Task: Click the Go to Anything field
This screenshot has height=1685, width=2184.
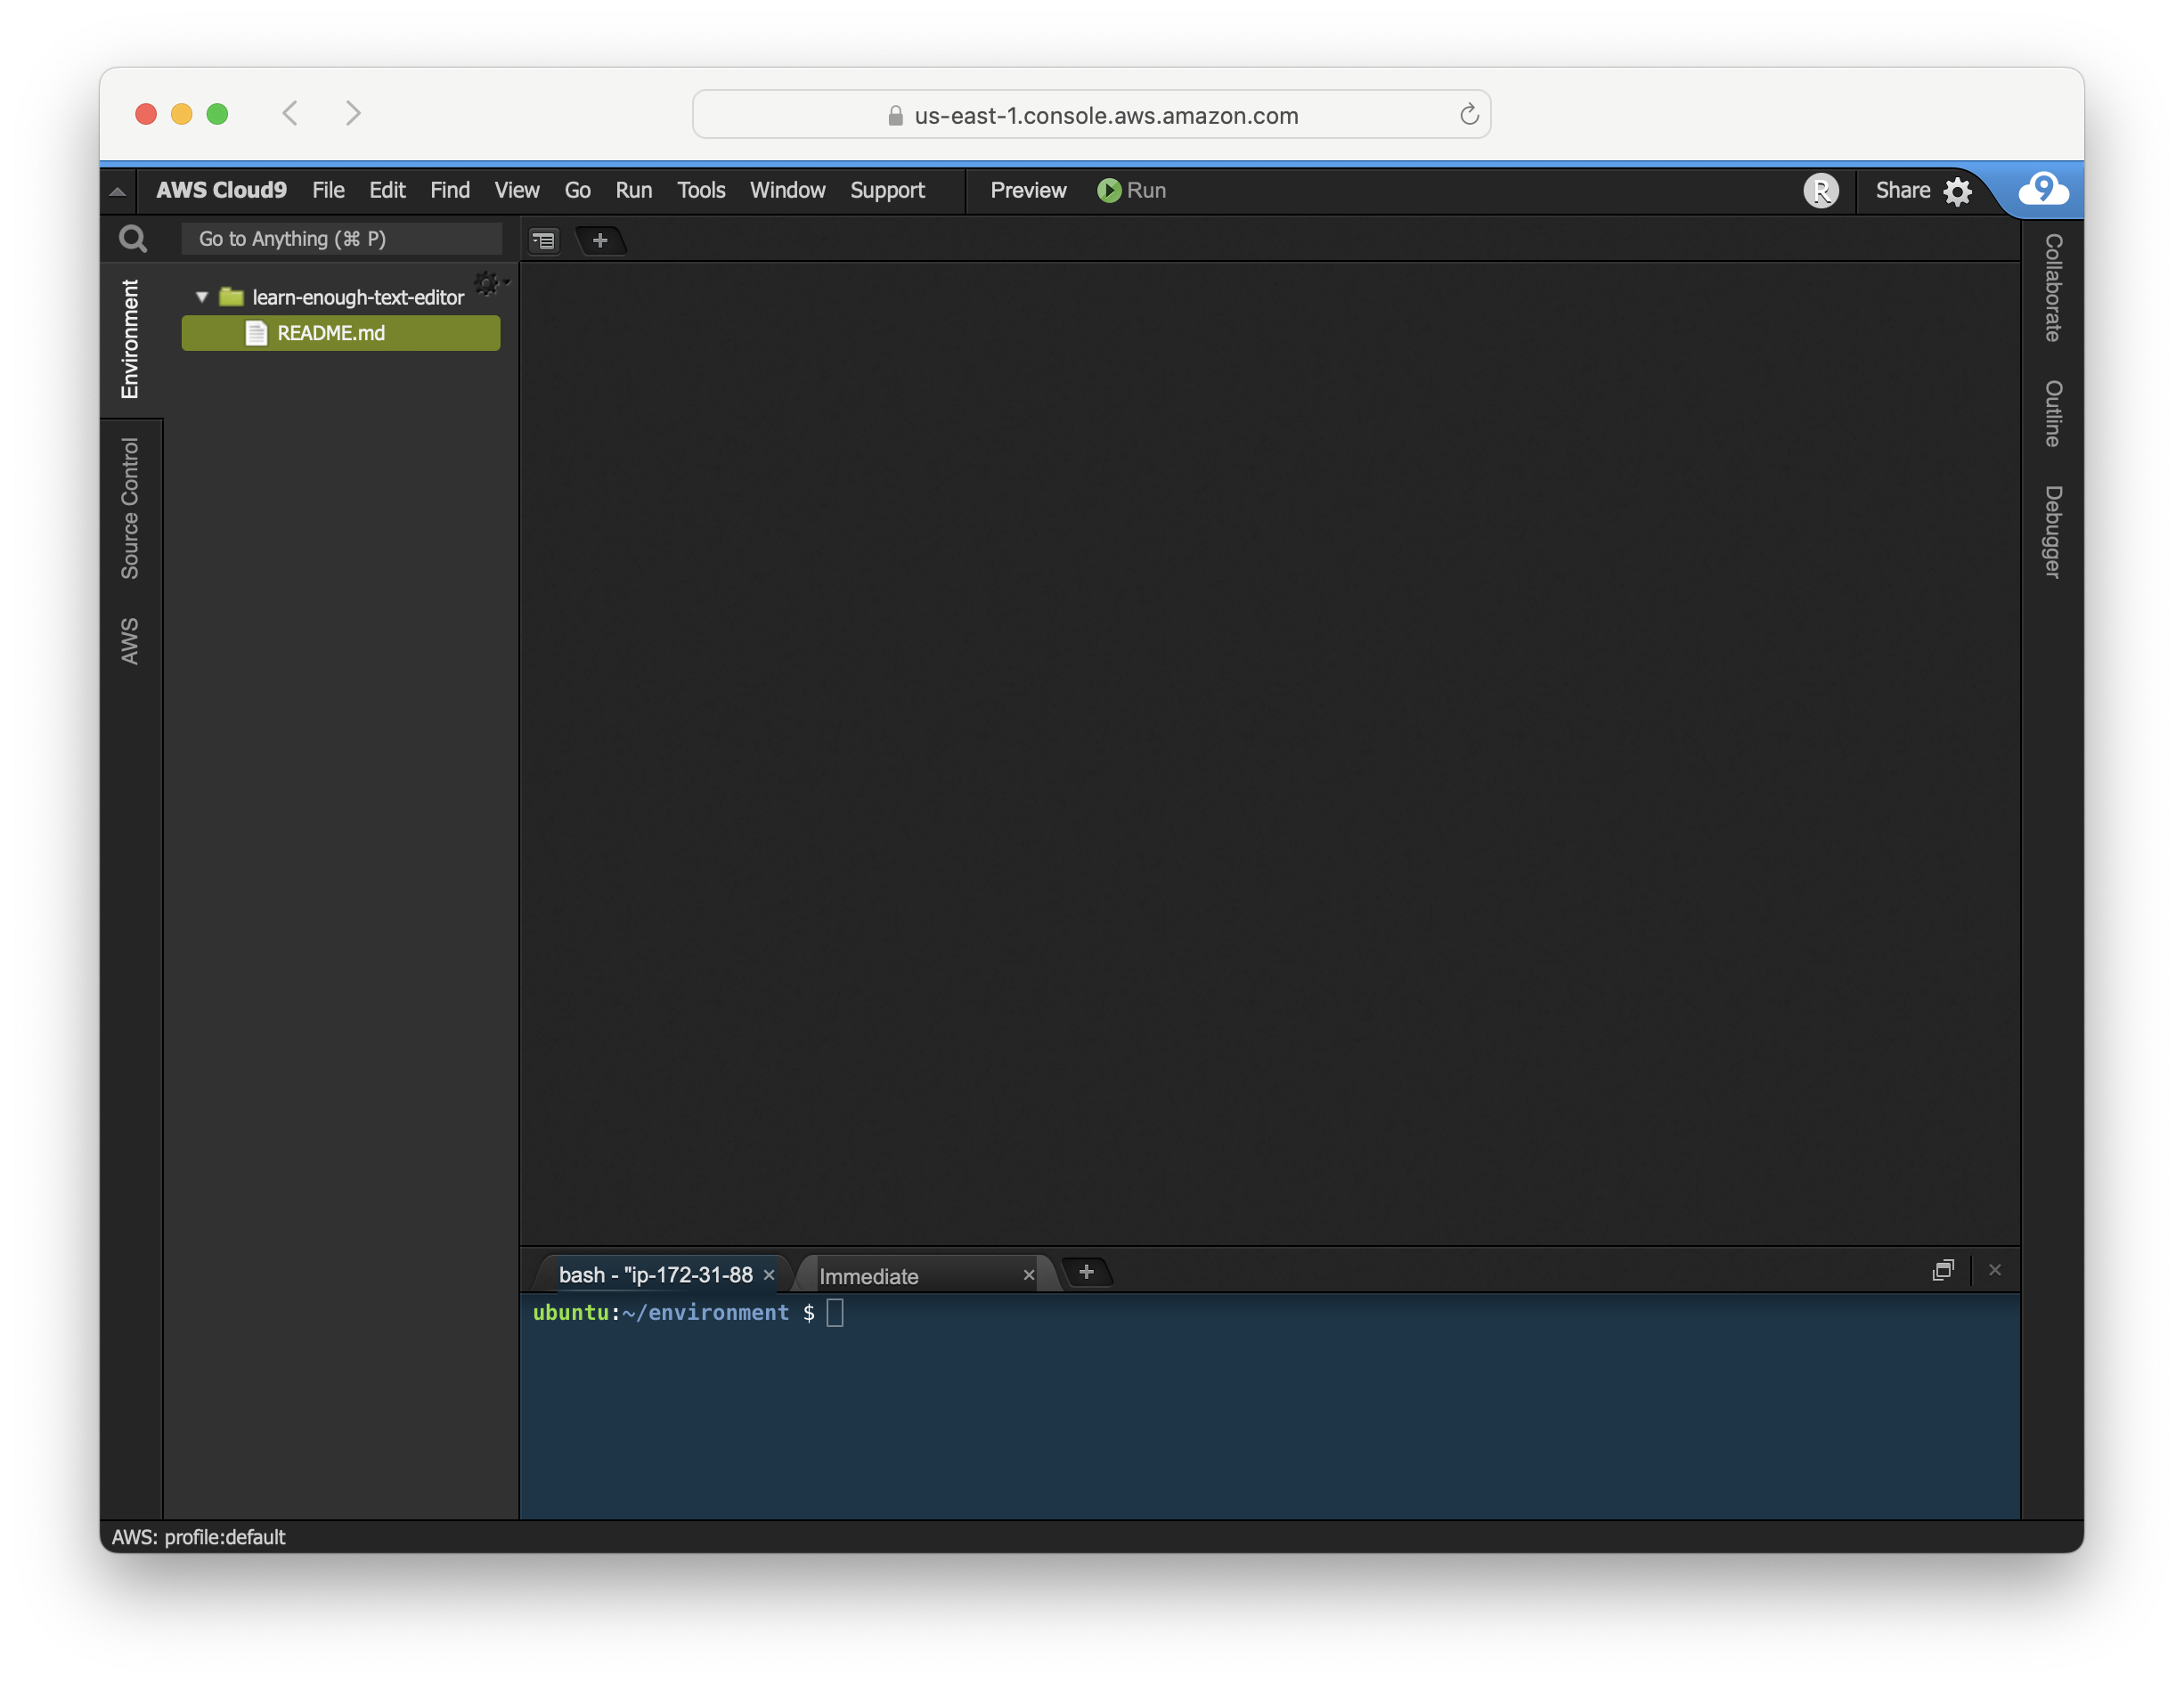Action: (341, 239)
